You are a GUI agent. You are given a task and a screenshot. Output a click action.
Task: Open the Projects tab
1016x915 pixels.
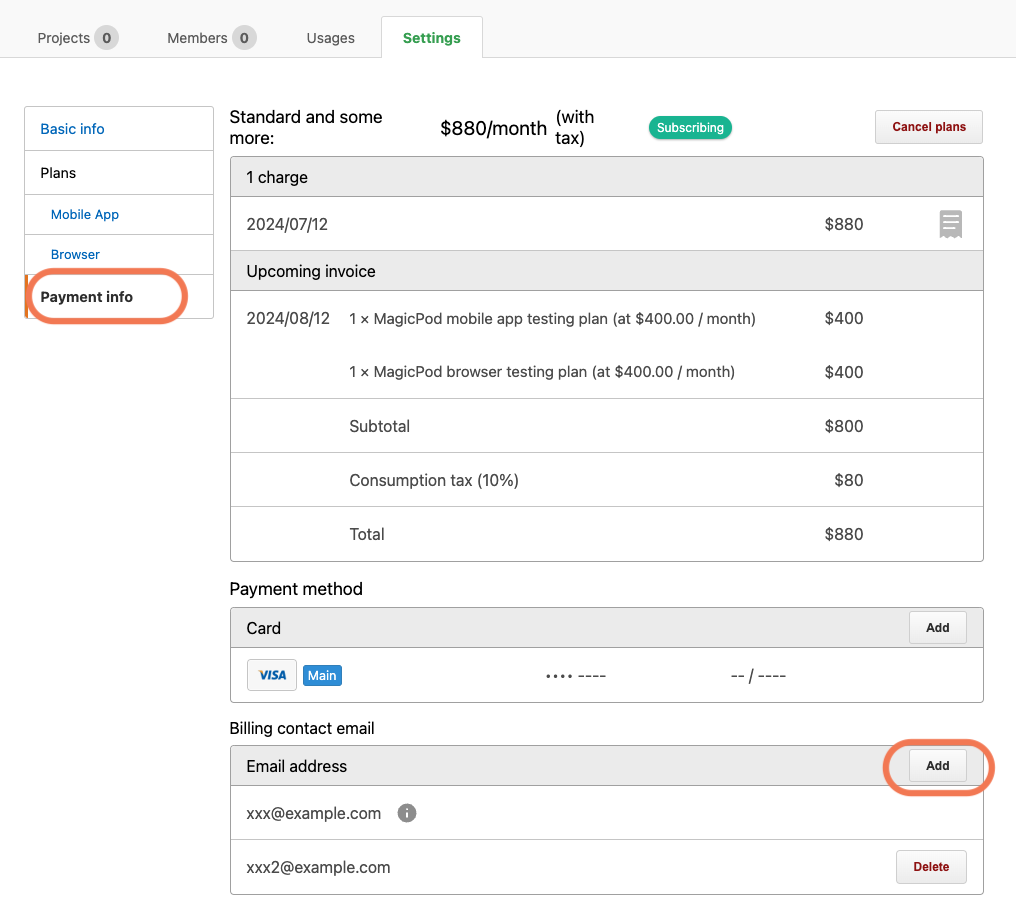tap(78, 38)
